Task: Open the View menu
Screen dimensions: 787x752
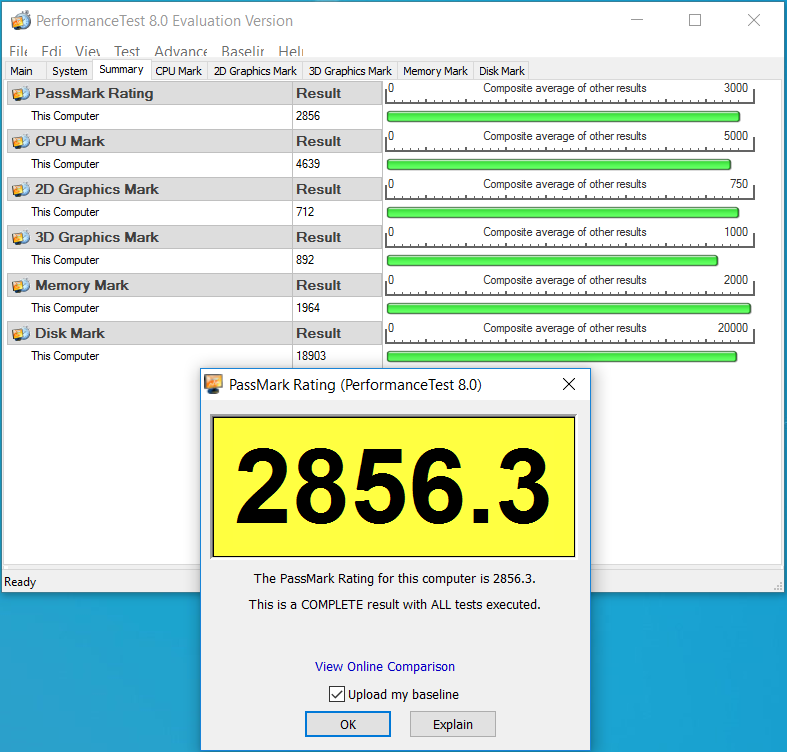Action: (x=87, y=51)
